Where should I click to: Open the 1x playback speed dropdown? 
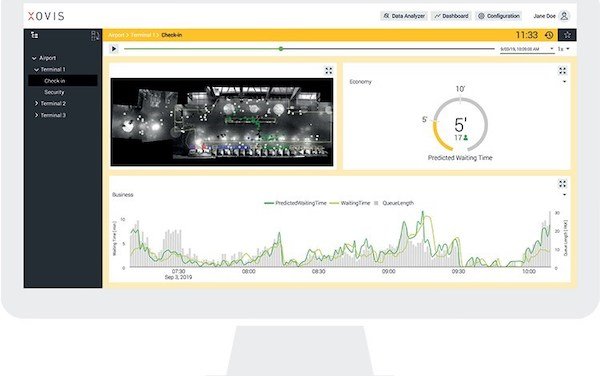click(563, 49)
